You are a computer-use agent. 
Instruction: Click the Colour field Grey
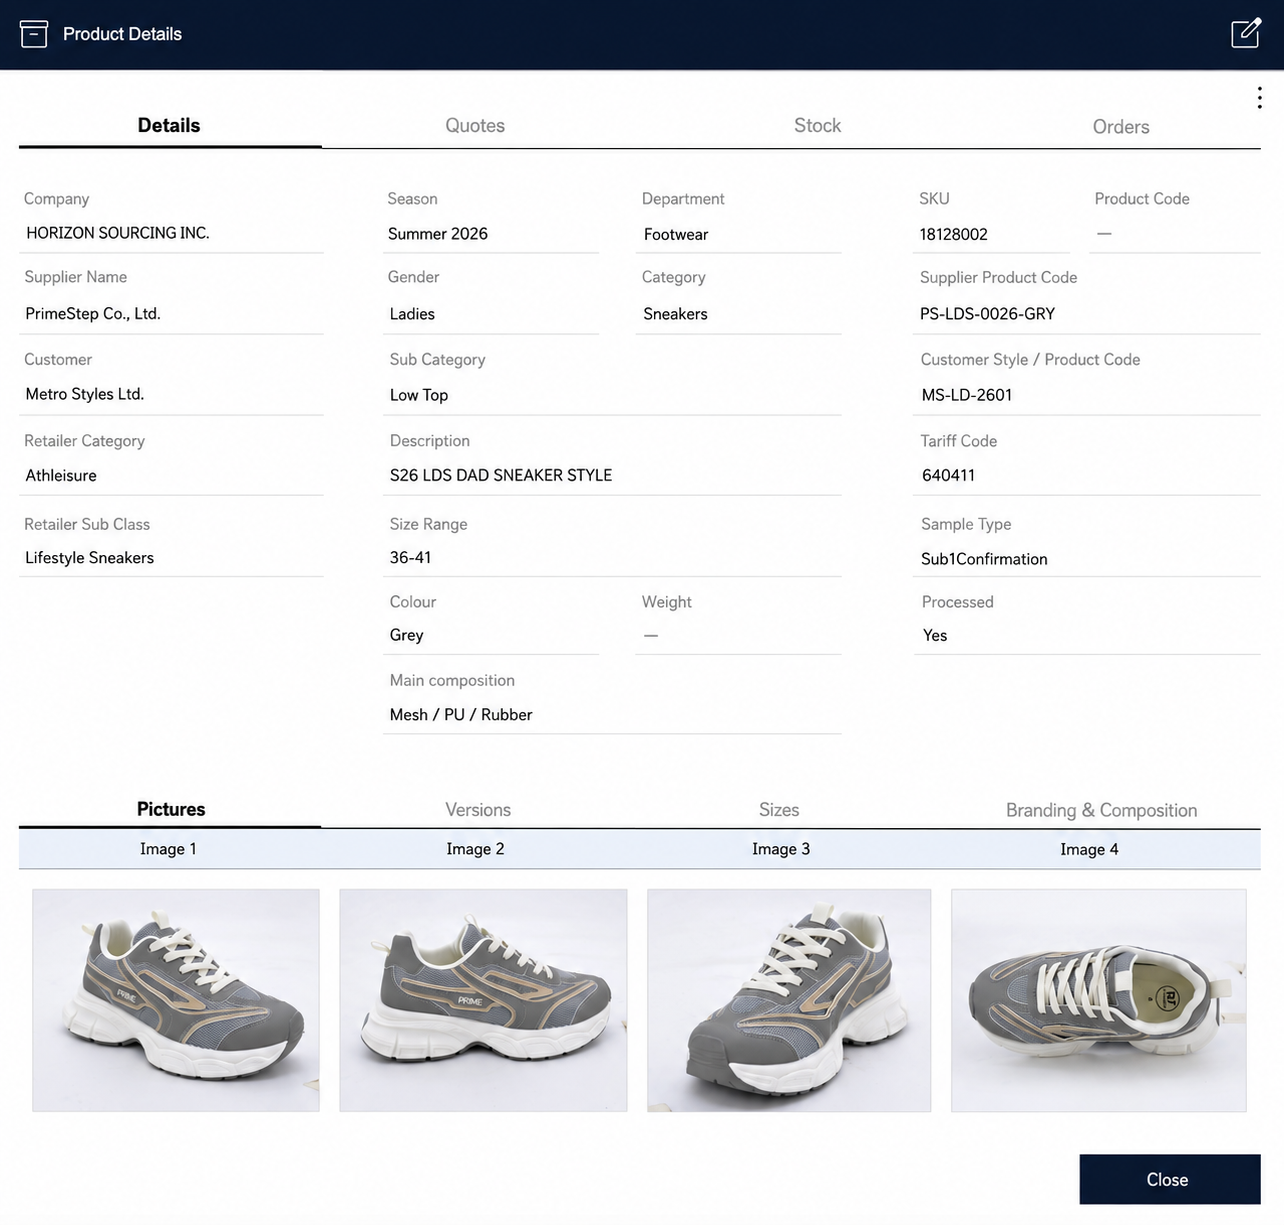coord(491,635)
